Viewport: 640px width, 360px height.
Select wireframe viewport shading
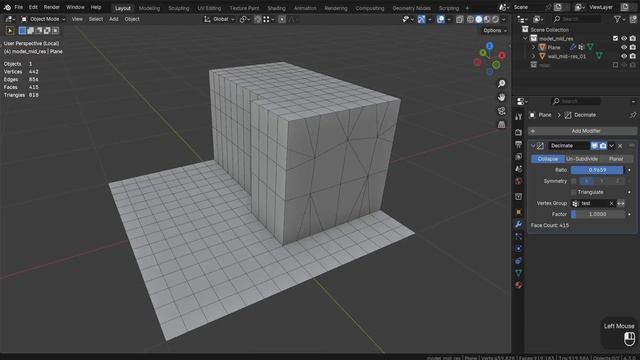click(470, 19)
